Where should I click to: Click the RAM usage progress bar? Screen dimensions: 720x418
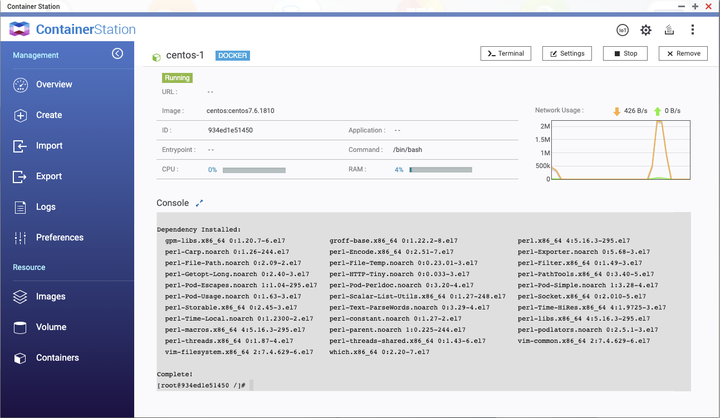(441, 170)
